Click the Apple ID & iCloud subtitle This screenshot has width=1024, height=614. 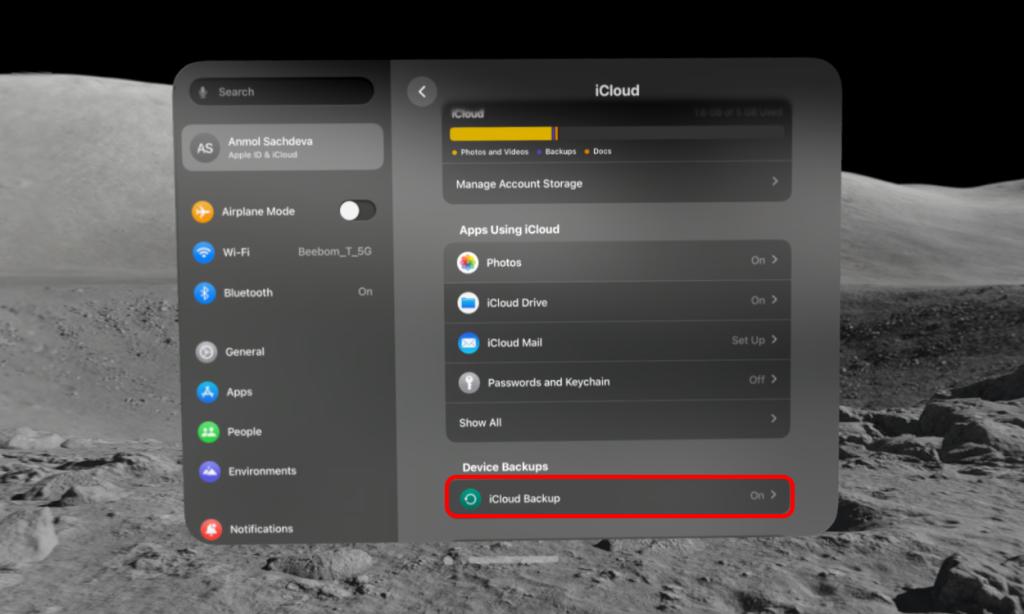tap(263, 155)
